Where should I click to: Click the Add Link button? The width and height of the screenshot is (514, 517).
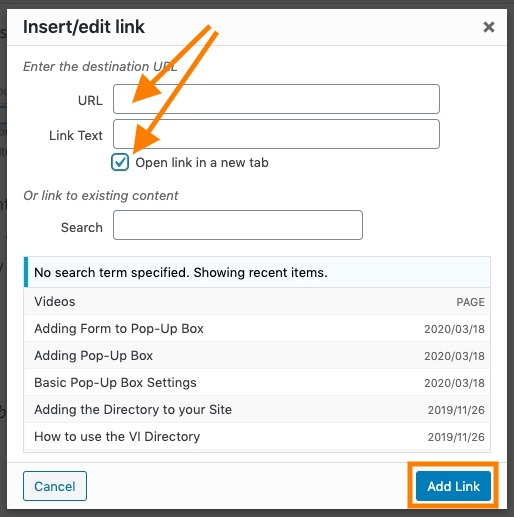tap(453, 486)
